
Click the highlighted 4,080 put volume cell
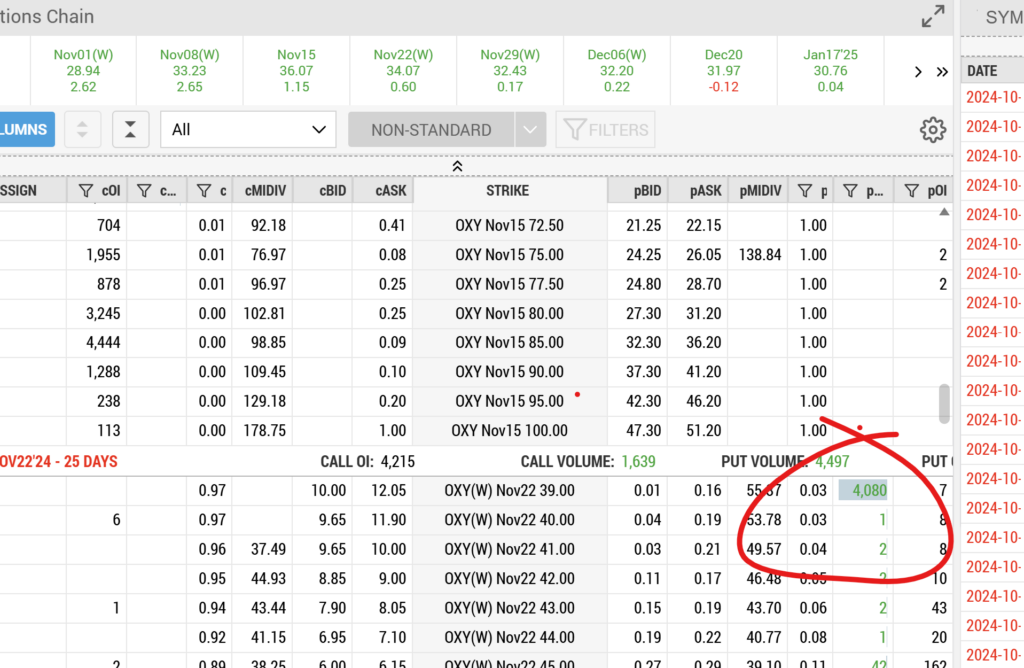[x=863, y=490]
